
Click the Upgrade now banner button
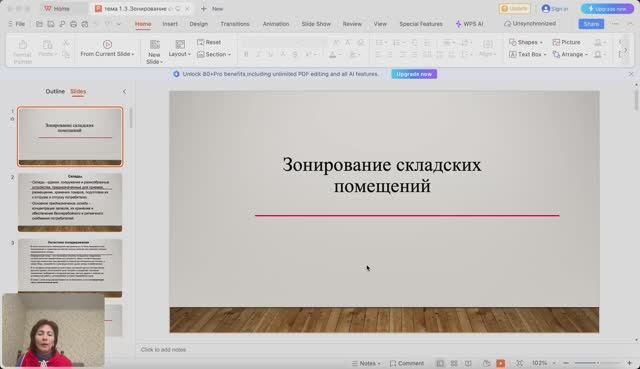click(414, 74)
